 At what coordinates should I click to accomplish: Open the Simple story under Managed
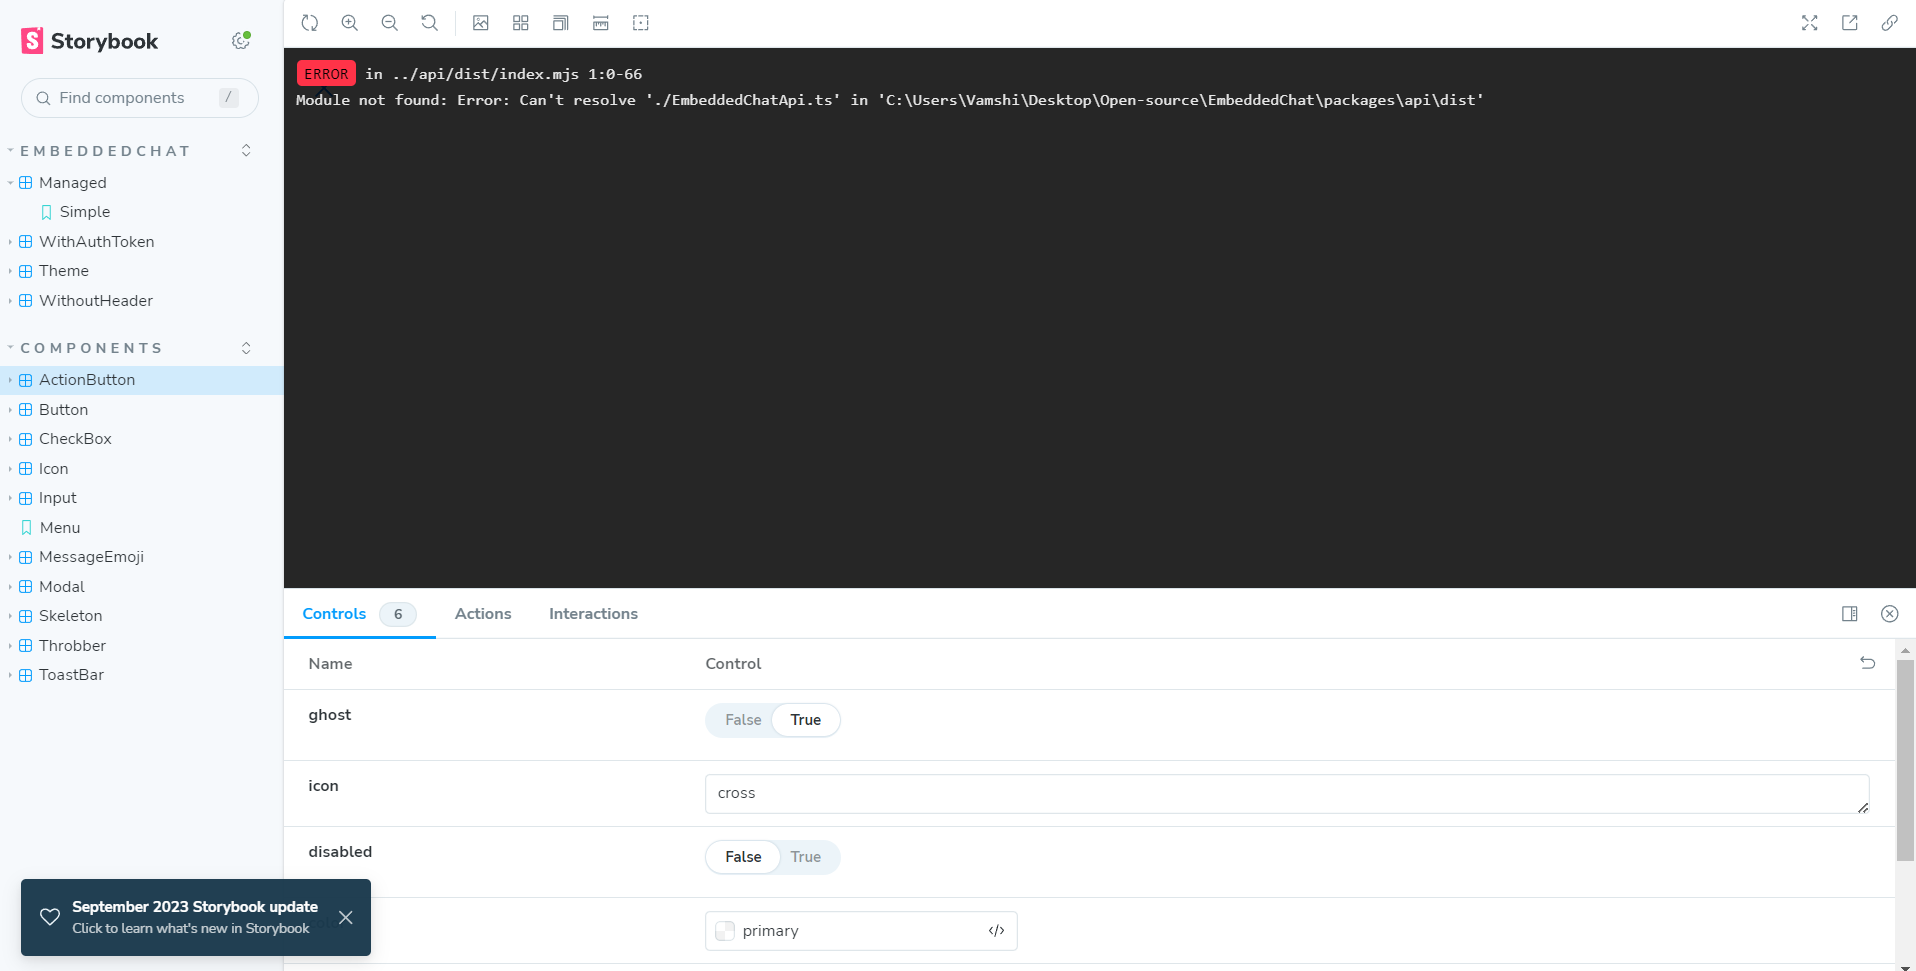84,211
